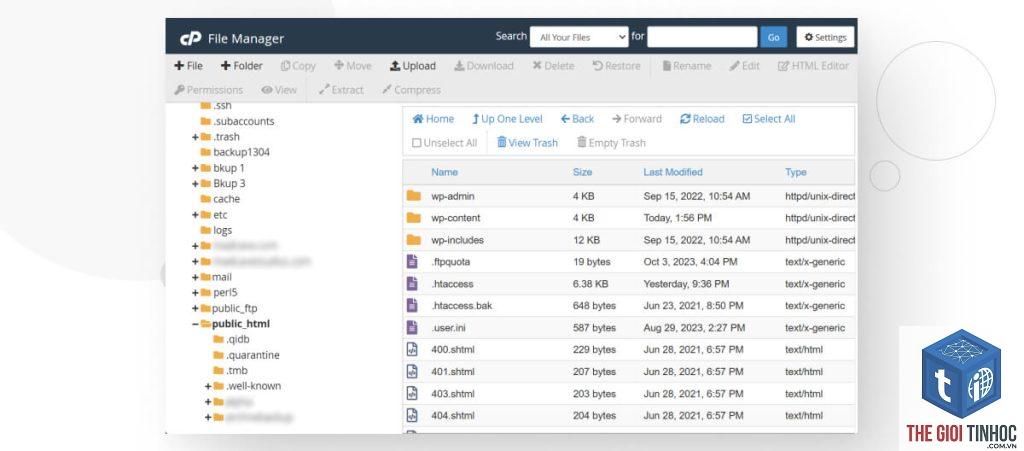The width and height of the screenshot is (1024, 451).
Task: Reload the file listing
Action: [702, 119]
